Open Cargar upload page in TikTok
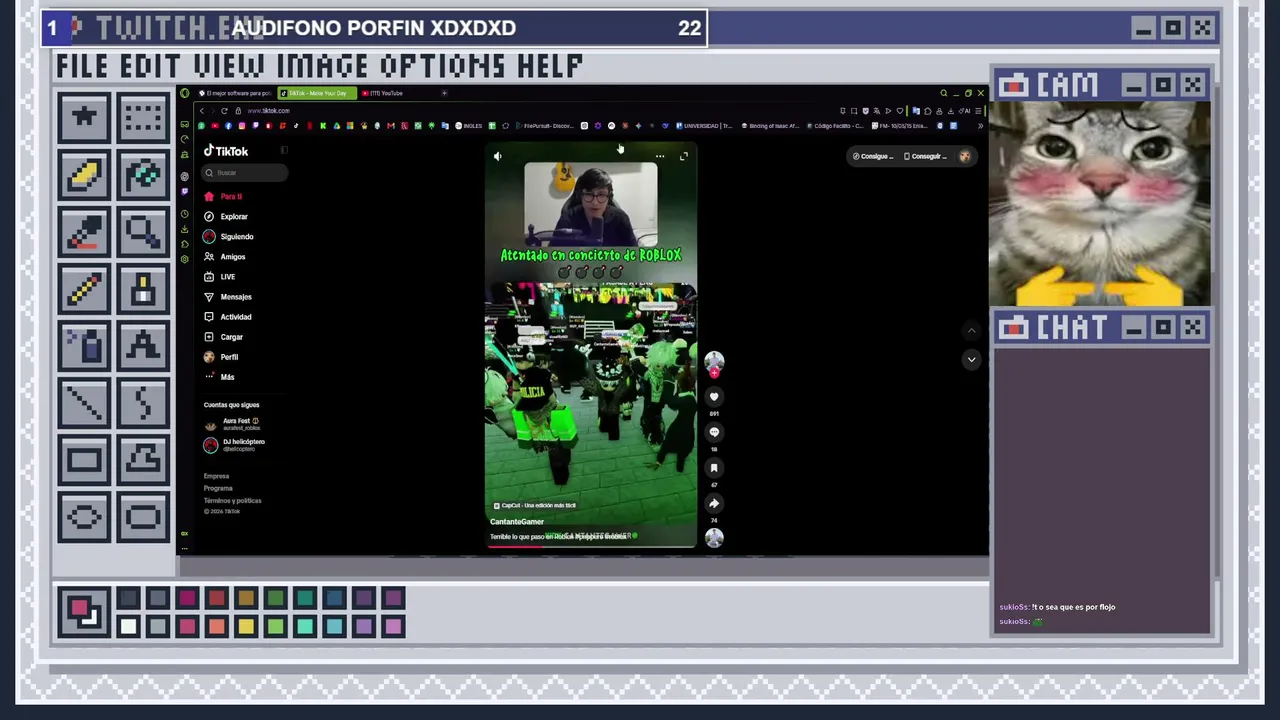This screenshot has height=720, width=1280. 224,337
